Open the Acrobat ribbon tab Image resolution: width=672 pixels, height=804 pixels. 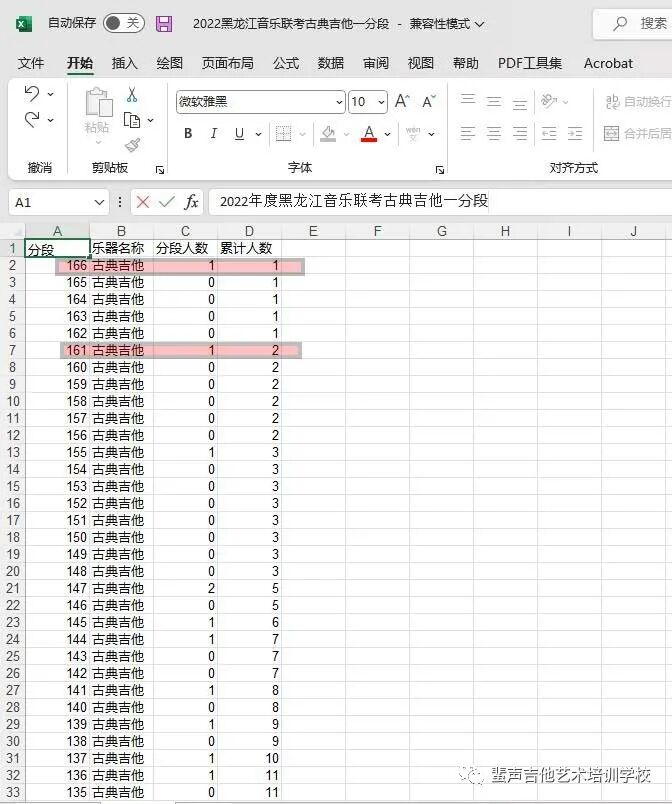[608, 63]
